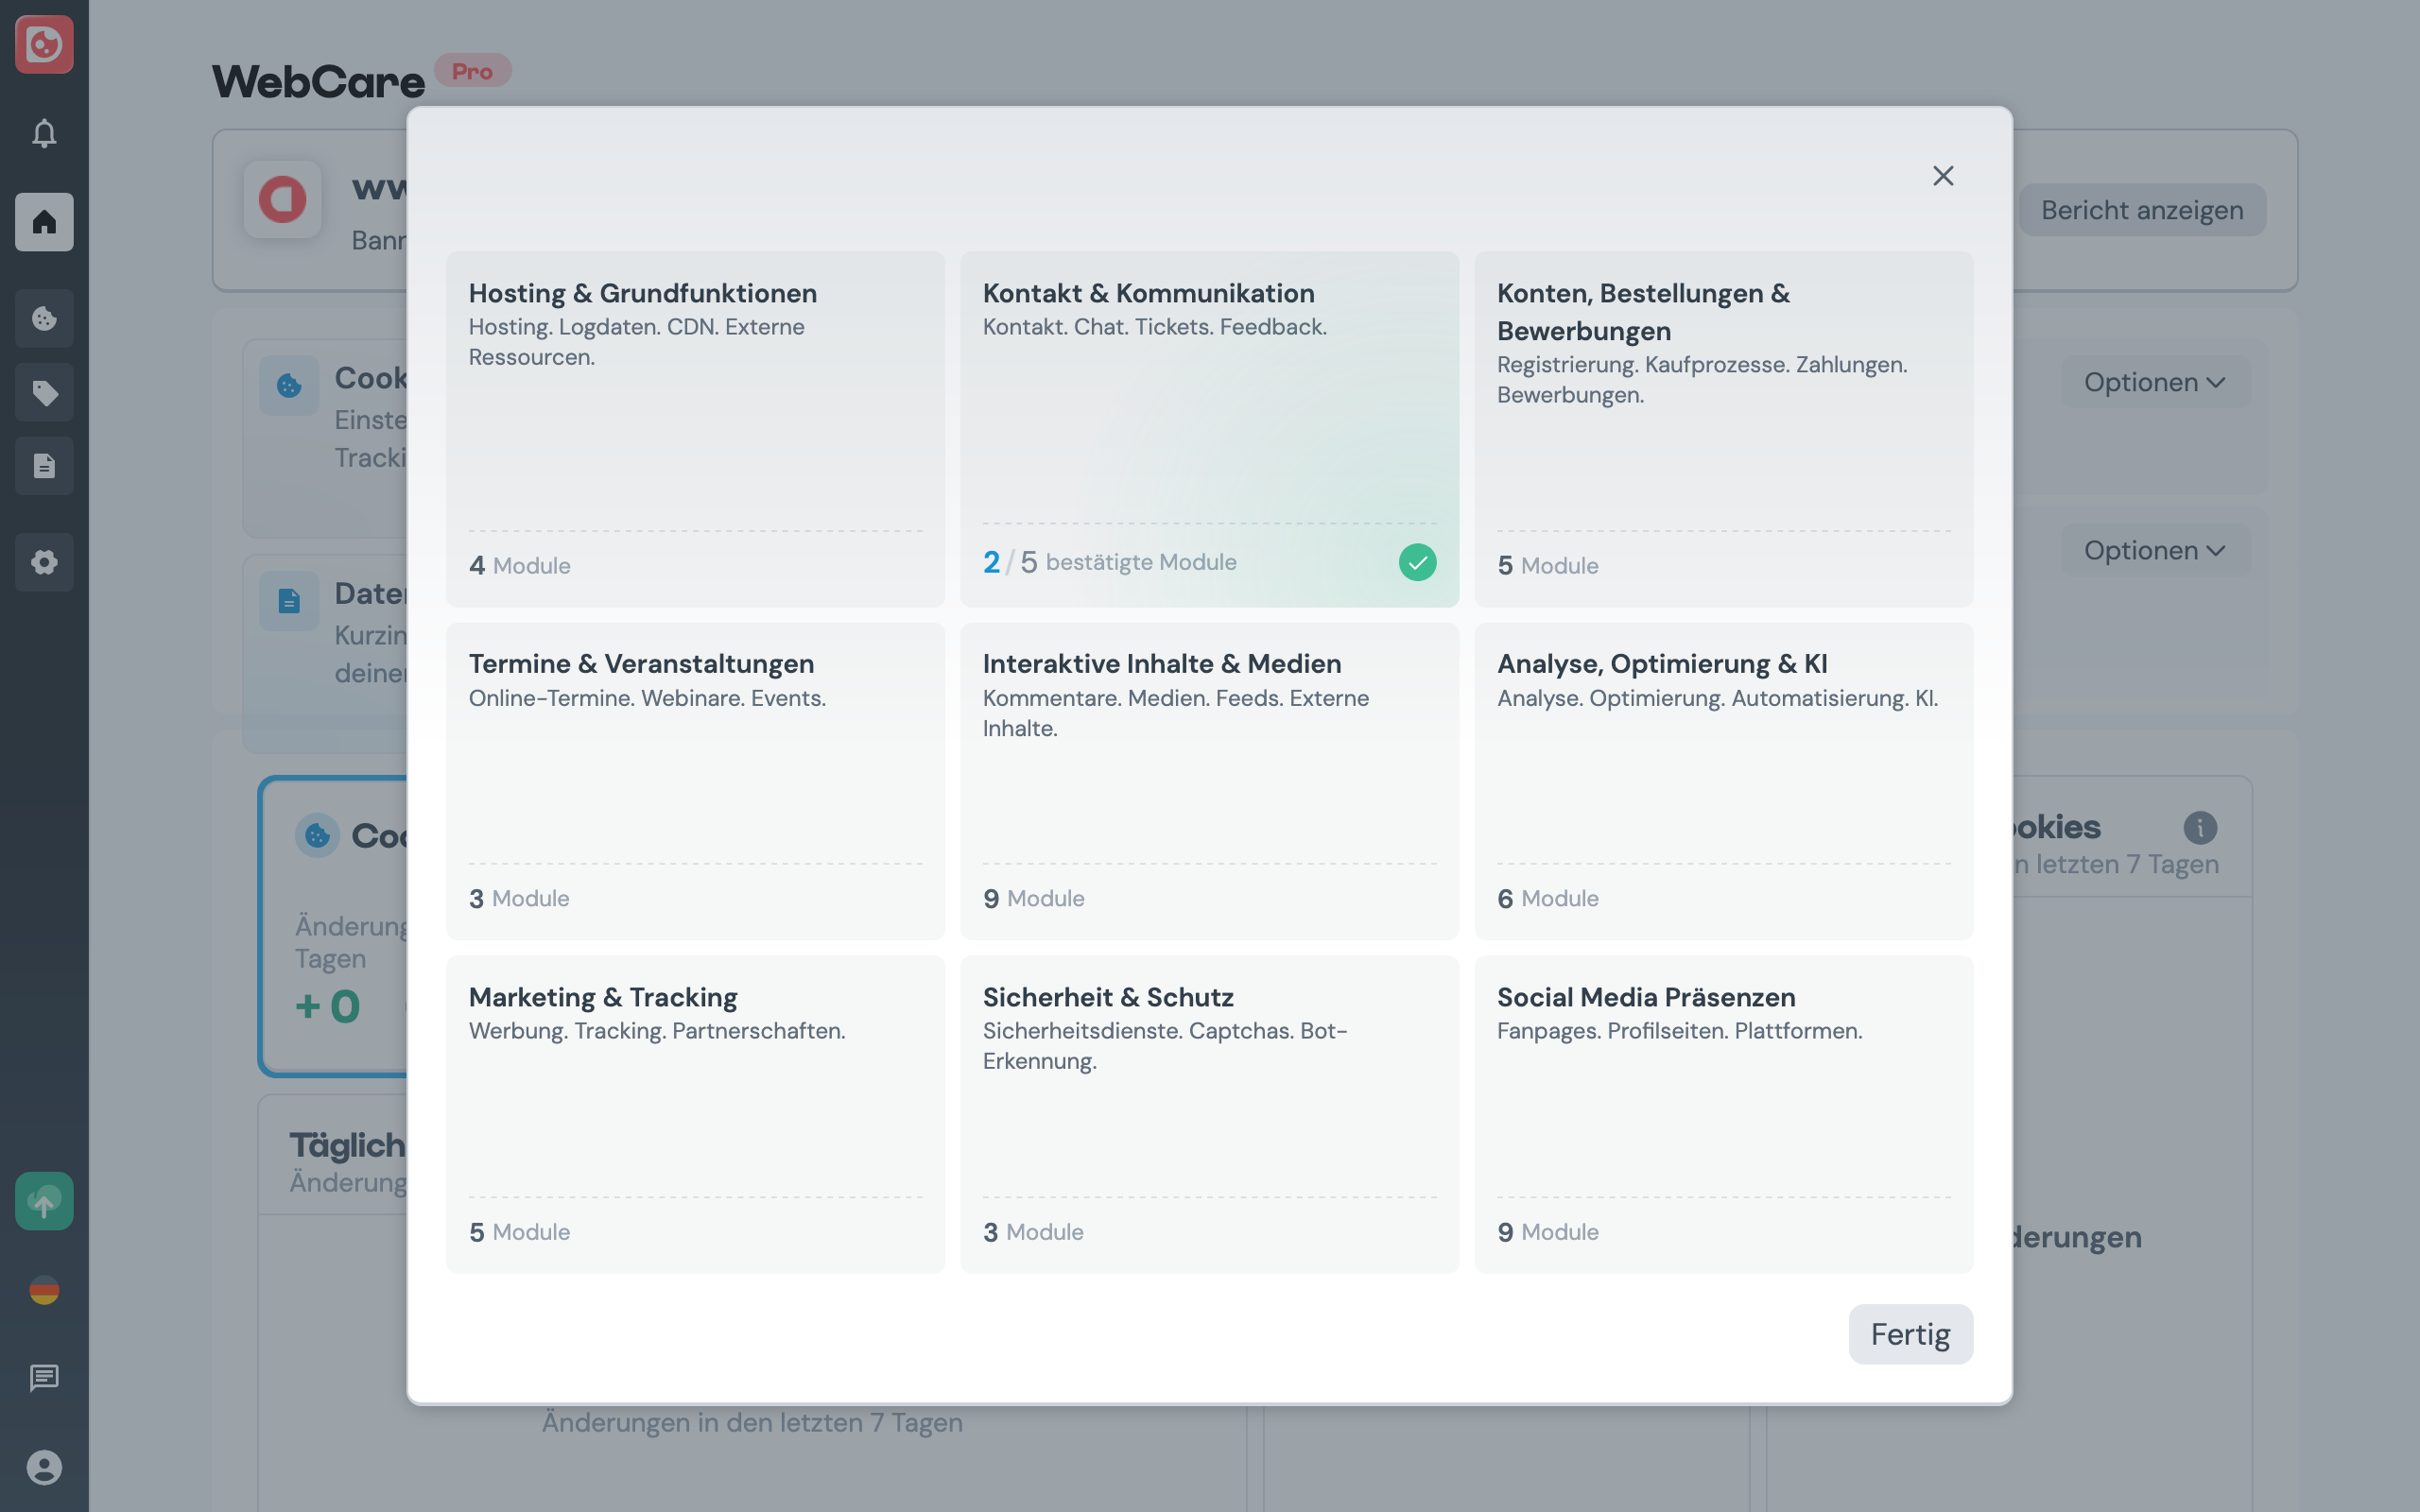Click the green upload icon in sidebar
Screen dimensions: 2420x1512
click(44, 1201)
